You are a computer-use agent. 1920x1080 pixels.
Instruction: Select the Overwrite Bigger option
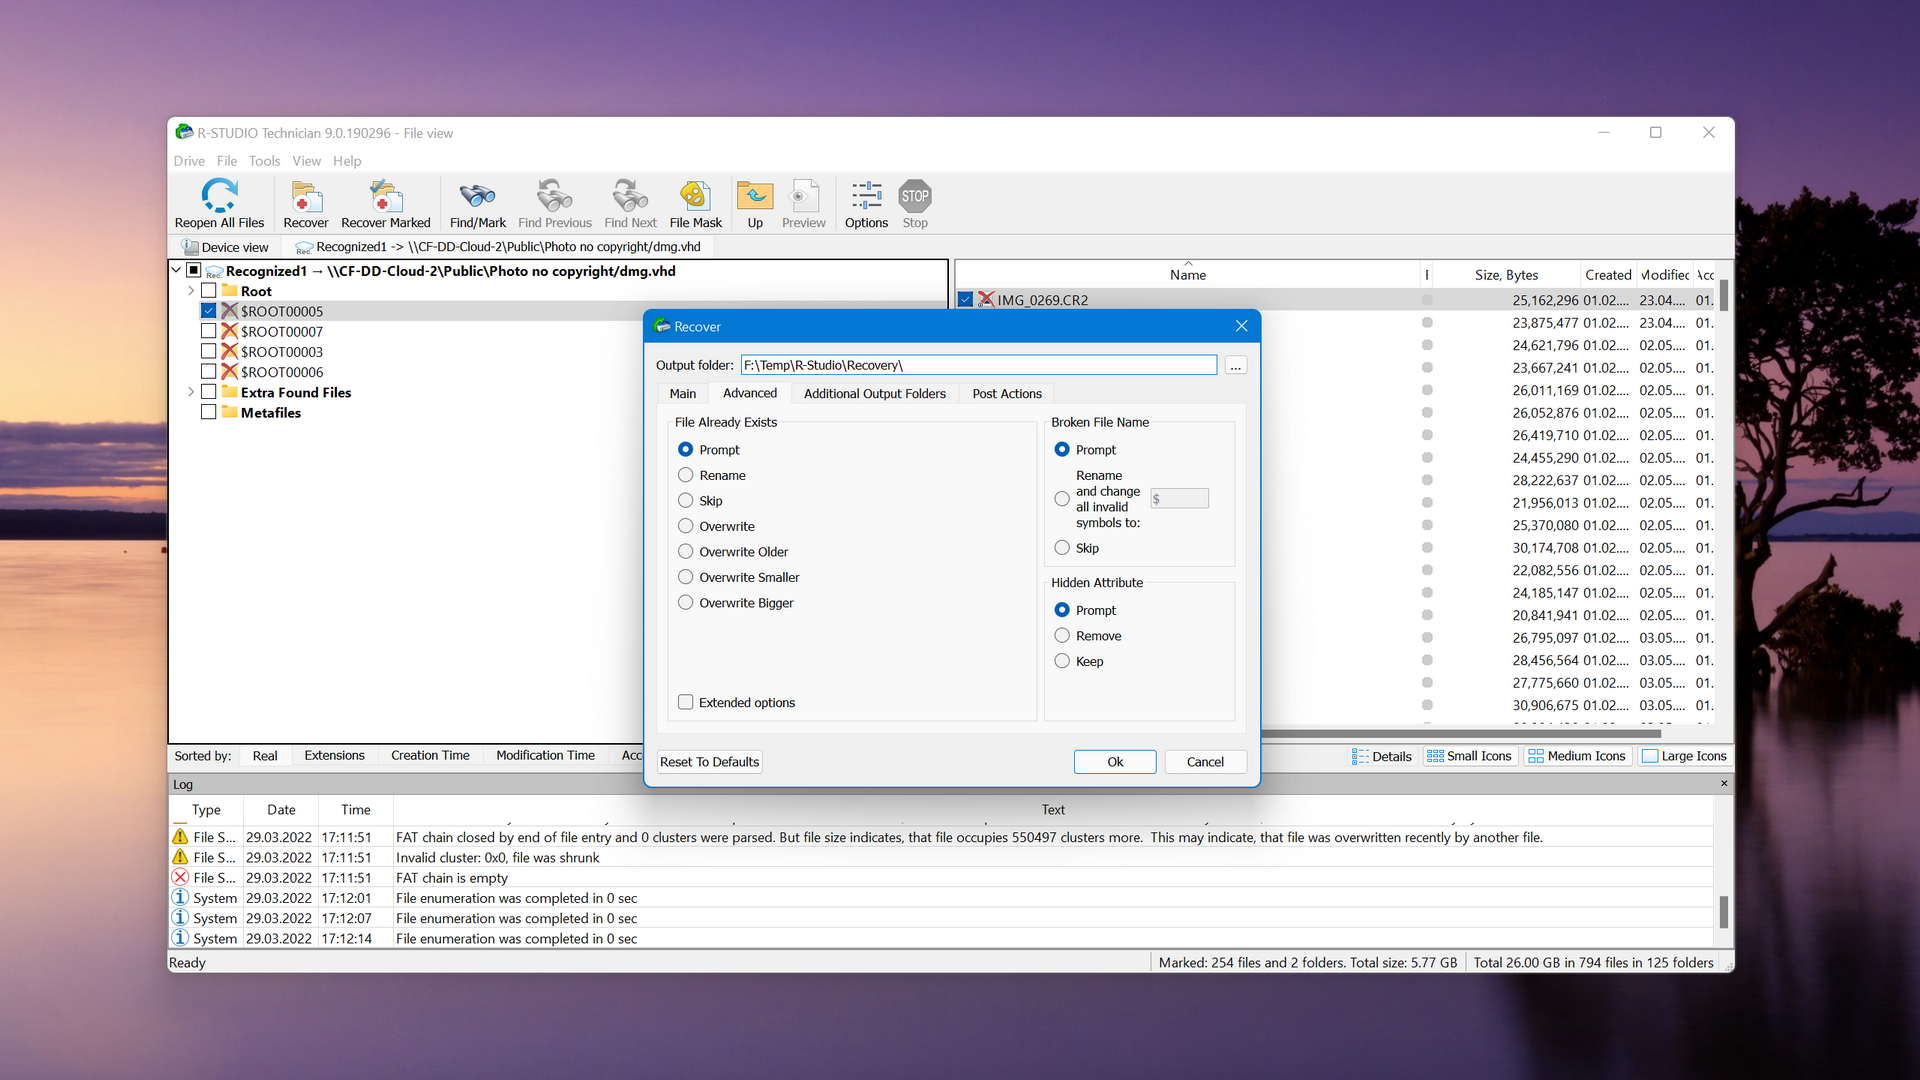(x=685, y=602)
